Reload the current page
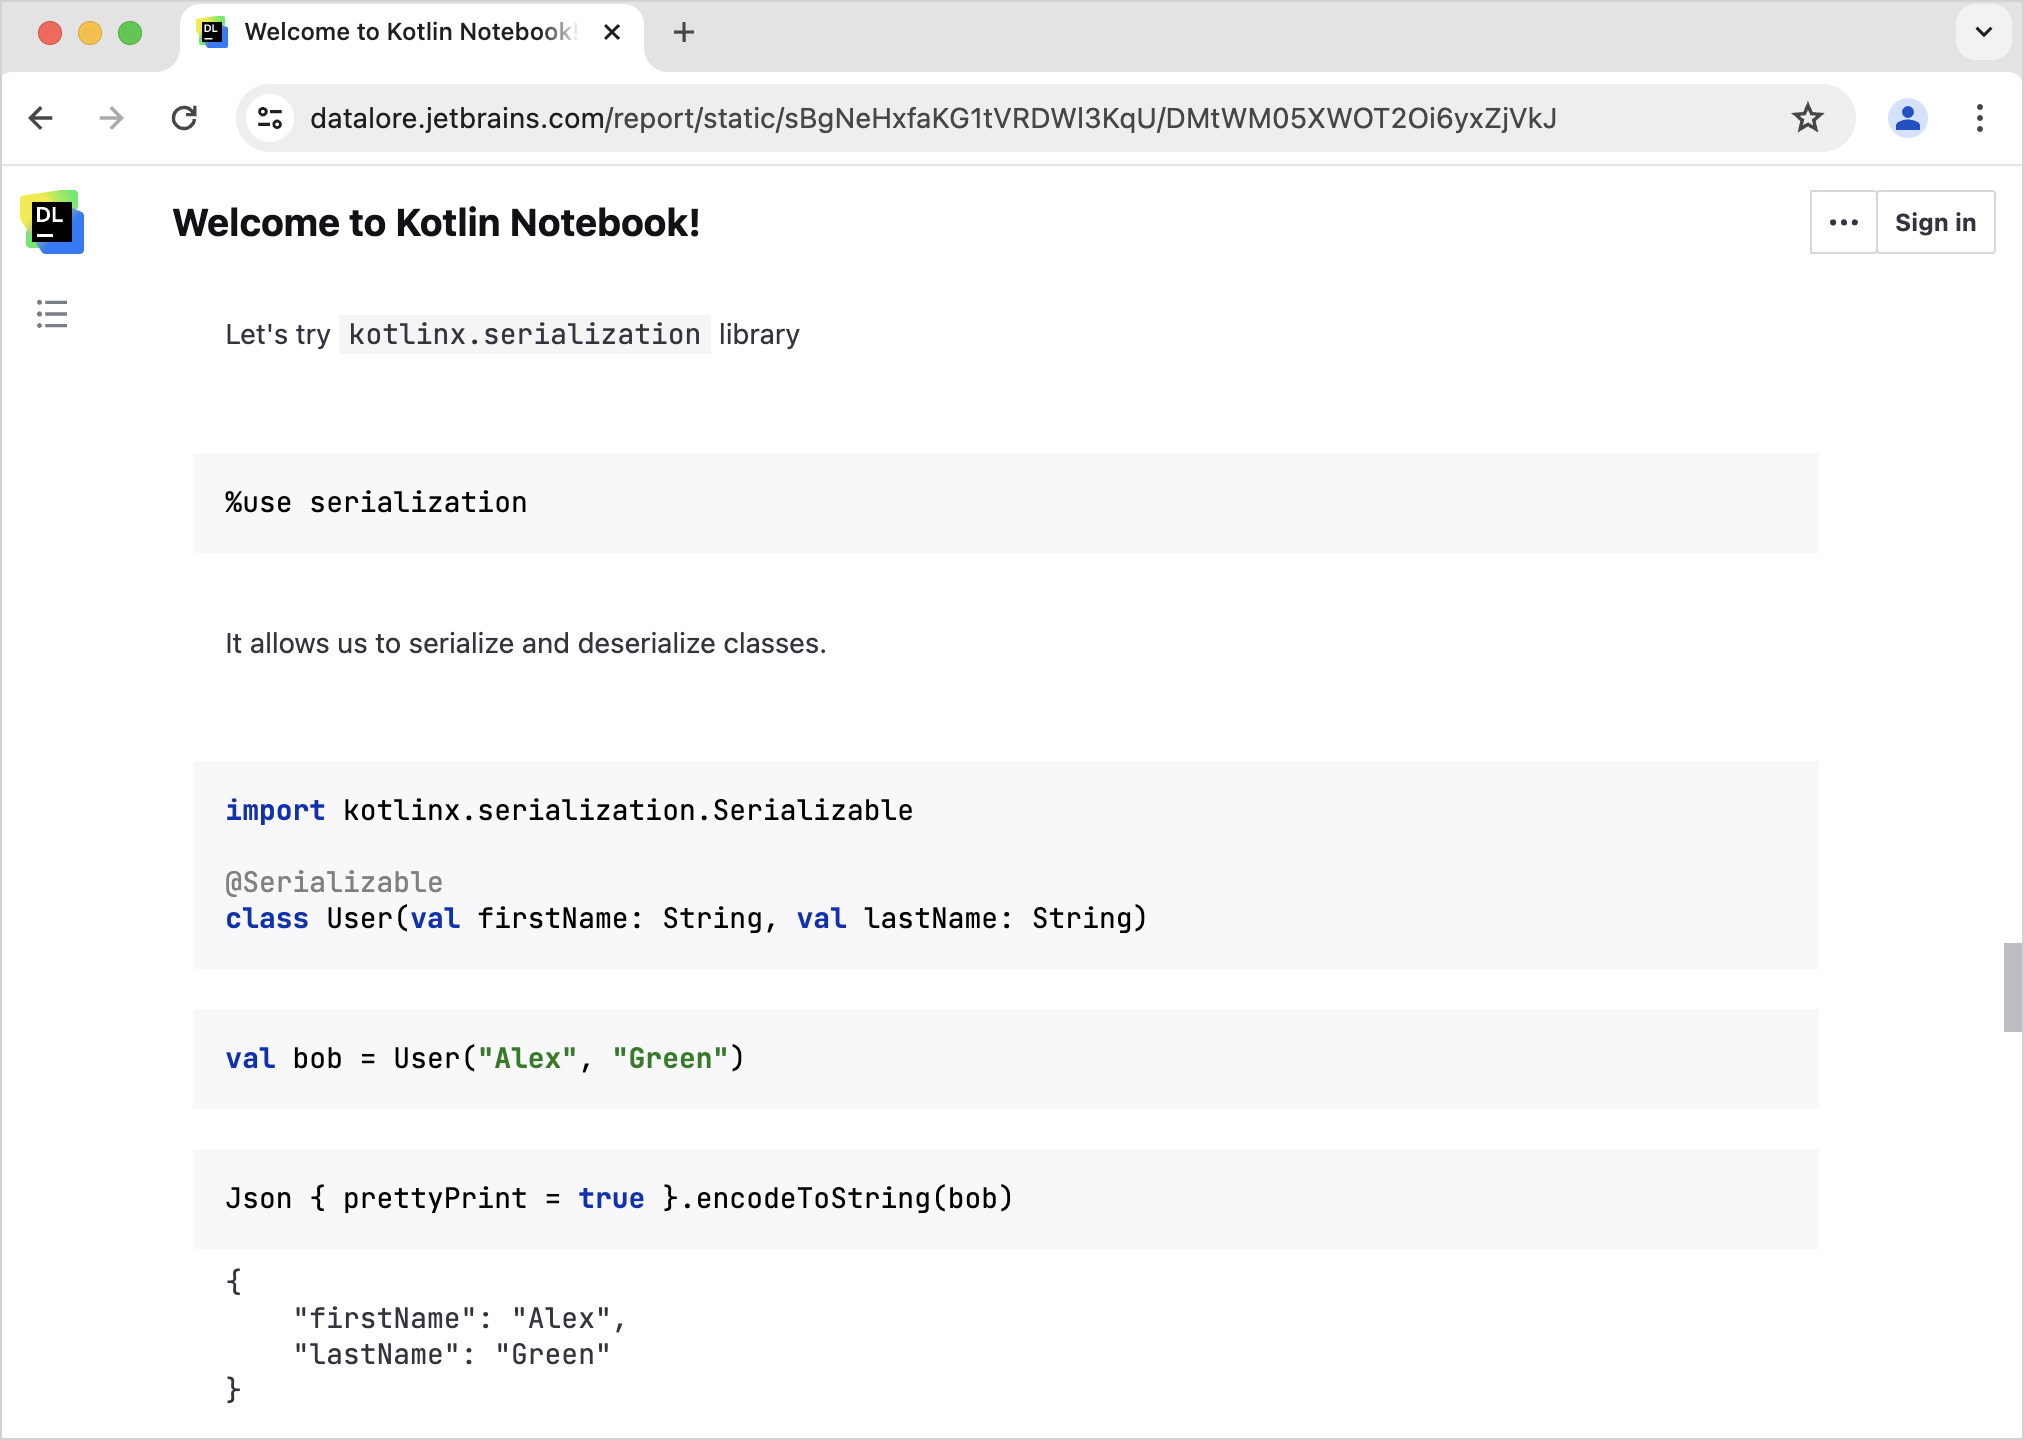Screen dimensions: 2024x1440 point(184,118)
